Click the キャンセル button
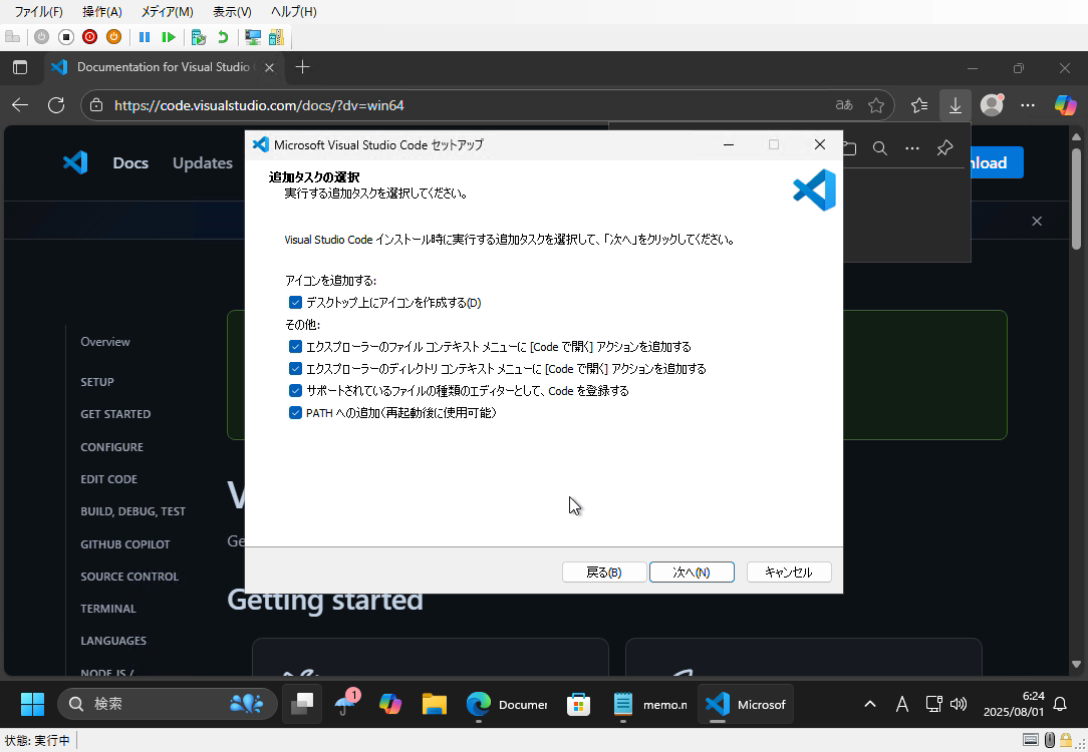This screenshot has height=752, width=1088. pyautogui.click(x=789, y=572)
